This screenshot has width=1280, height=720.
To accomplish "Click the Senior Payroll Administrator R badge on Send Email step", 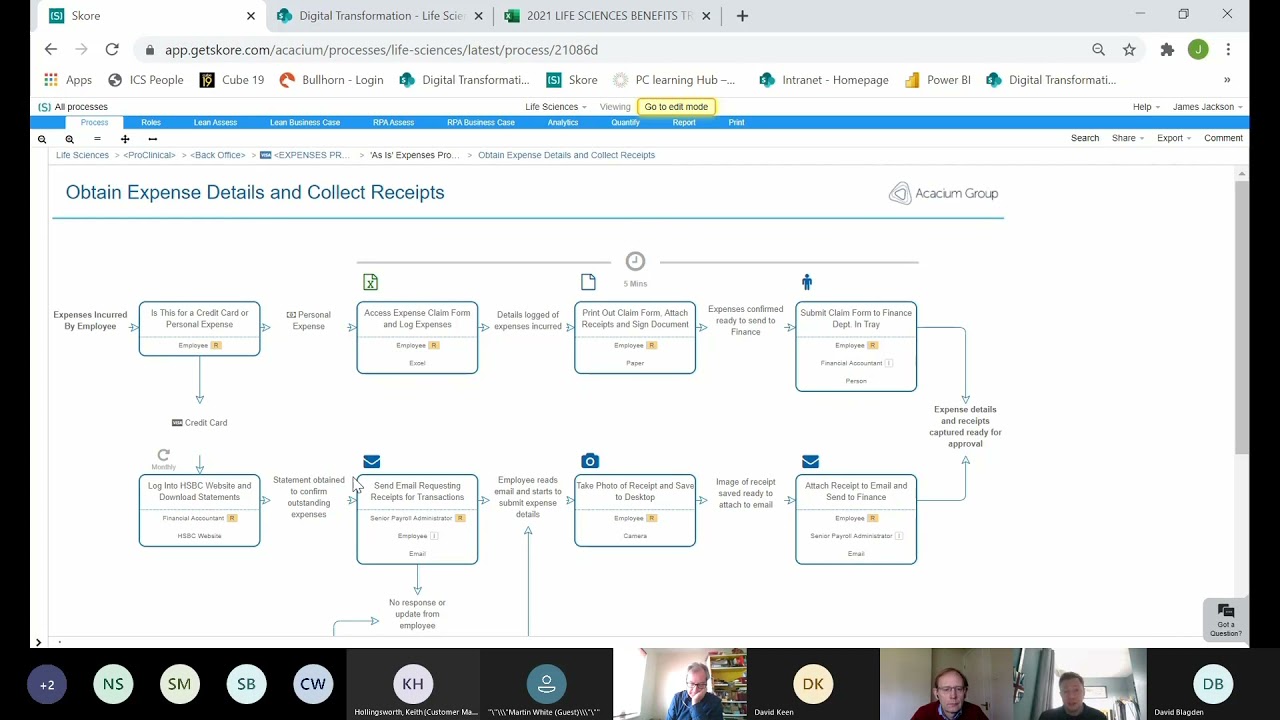I will [x=460, y=519].
